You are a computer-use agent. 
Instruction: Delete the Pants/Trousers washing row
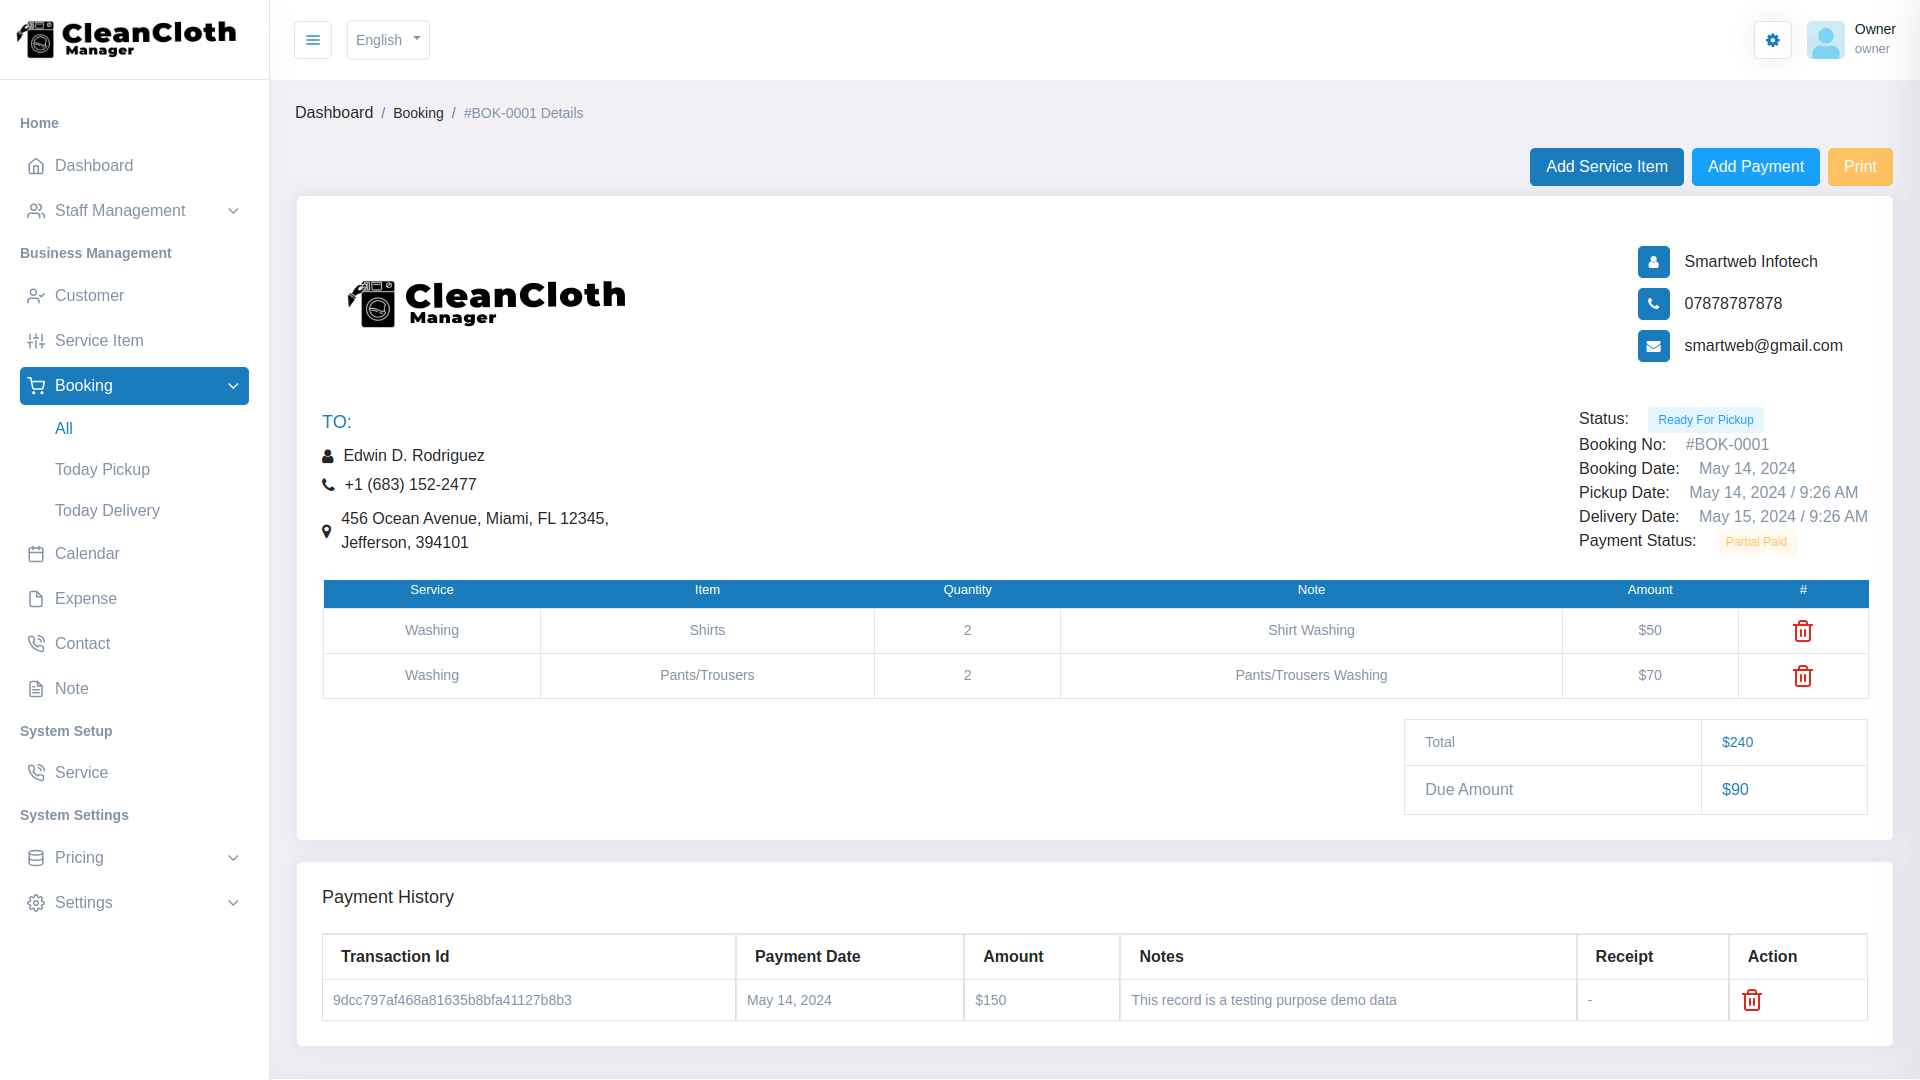(1802, 676)
